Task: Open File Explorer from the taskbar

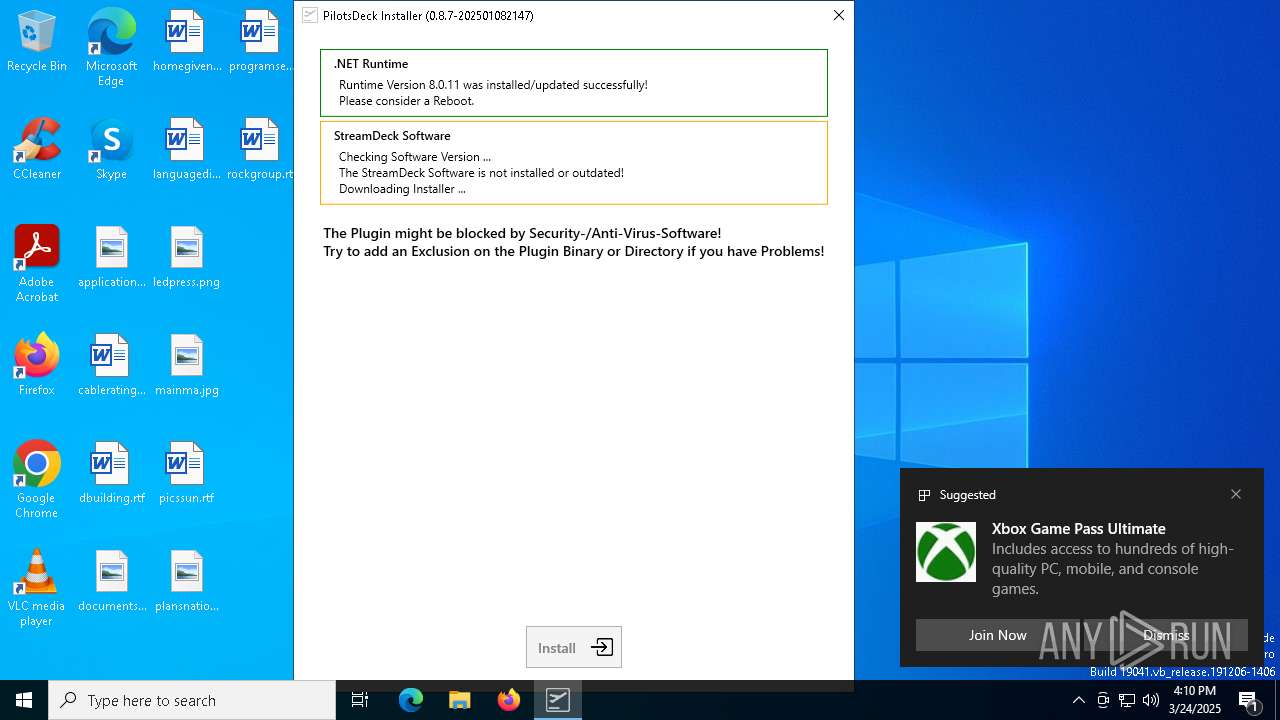Action: [x=460, y=700]
